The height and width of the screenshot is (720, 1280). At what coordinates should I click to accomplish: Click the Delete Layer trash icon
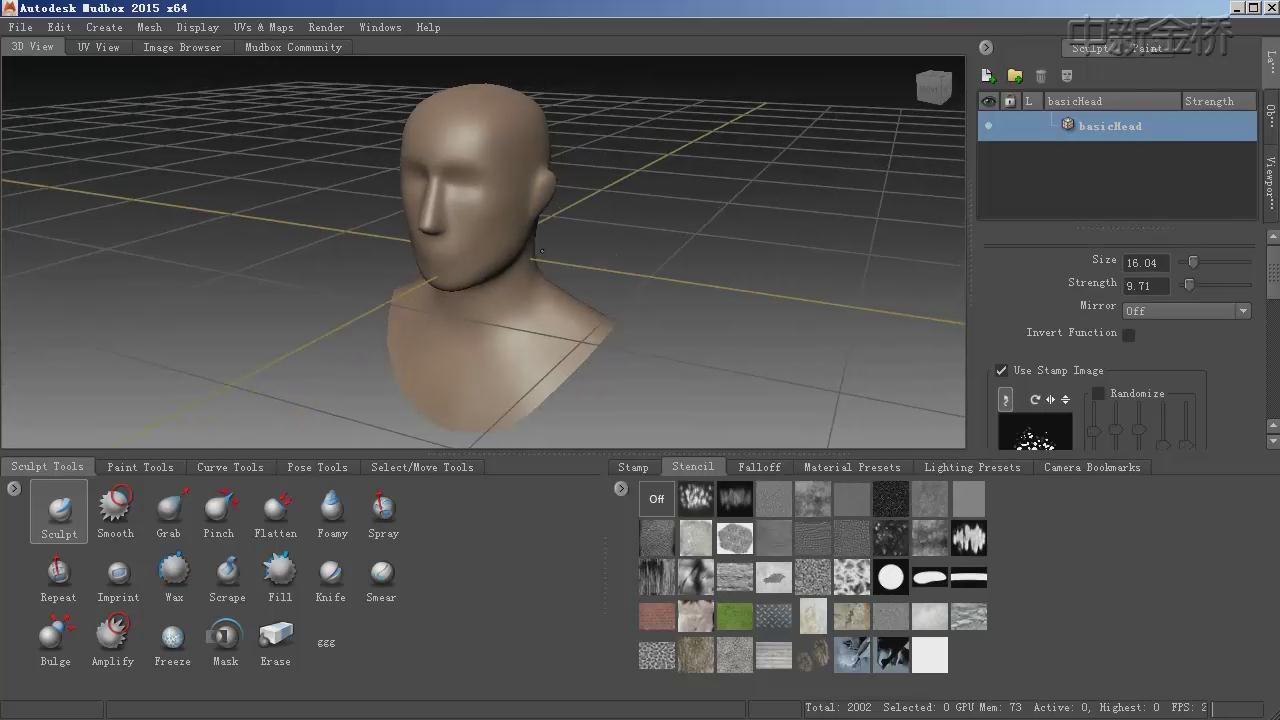[x=1041, y=76]
